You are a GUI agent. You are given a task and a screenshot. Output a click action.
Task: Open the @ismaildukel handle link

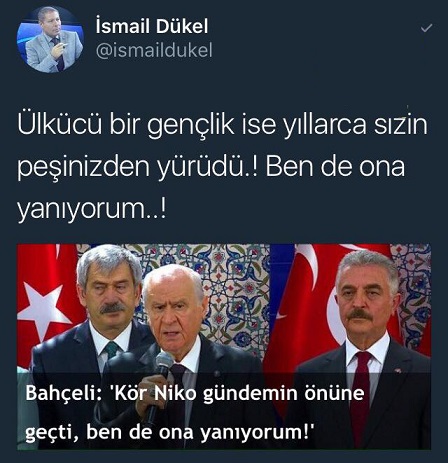[154, 50]
